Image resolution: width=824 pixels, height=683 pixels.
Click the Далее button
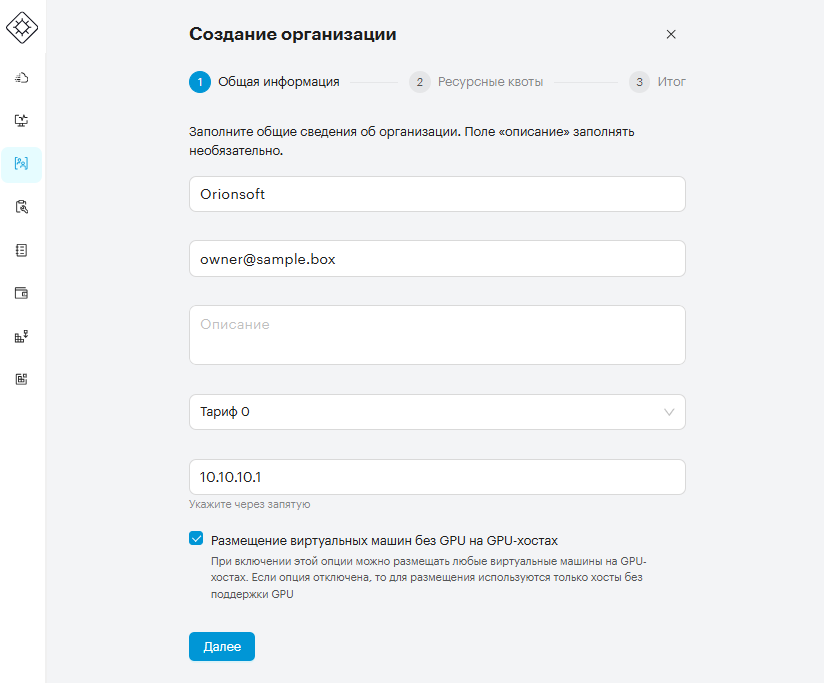pos(222,647)
